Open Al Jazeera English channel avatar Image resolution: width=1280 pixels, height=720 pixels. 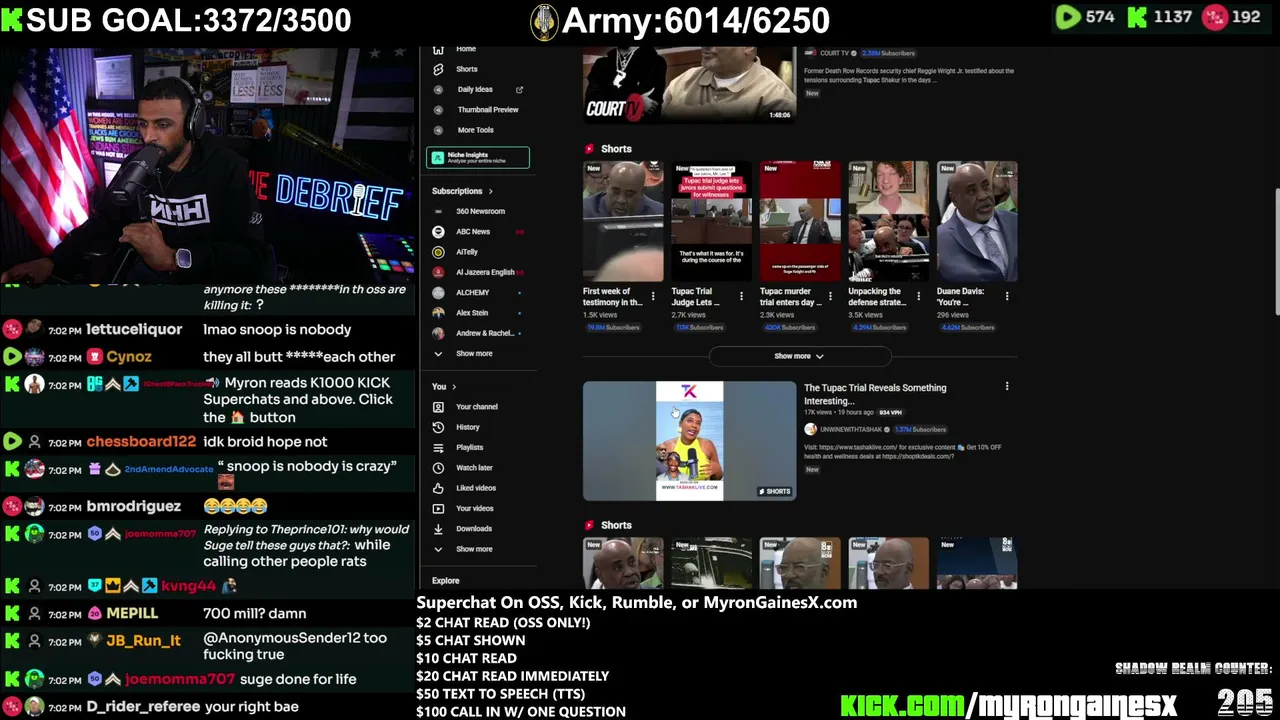pyautogui.click(x=438, y=272)
